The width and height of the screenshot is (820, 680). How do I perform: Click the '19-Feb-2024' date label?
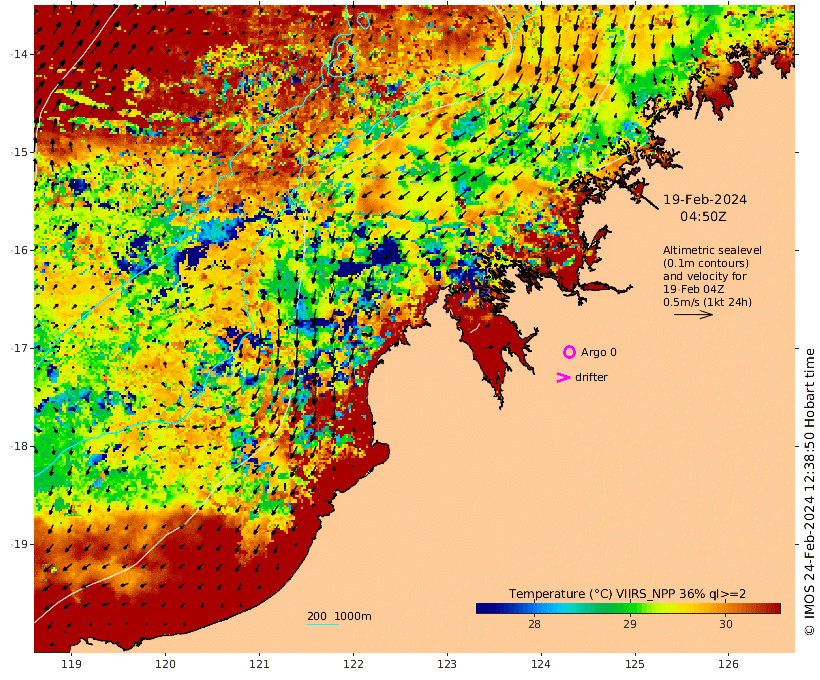click(x=705, y=199)
